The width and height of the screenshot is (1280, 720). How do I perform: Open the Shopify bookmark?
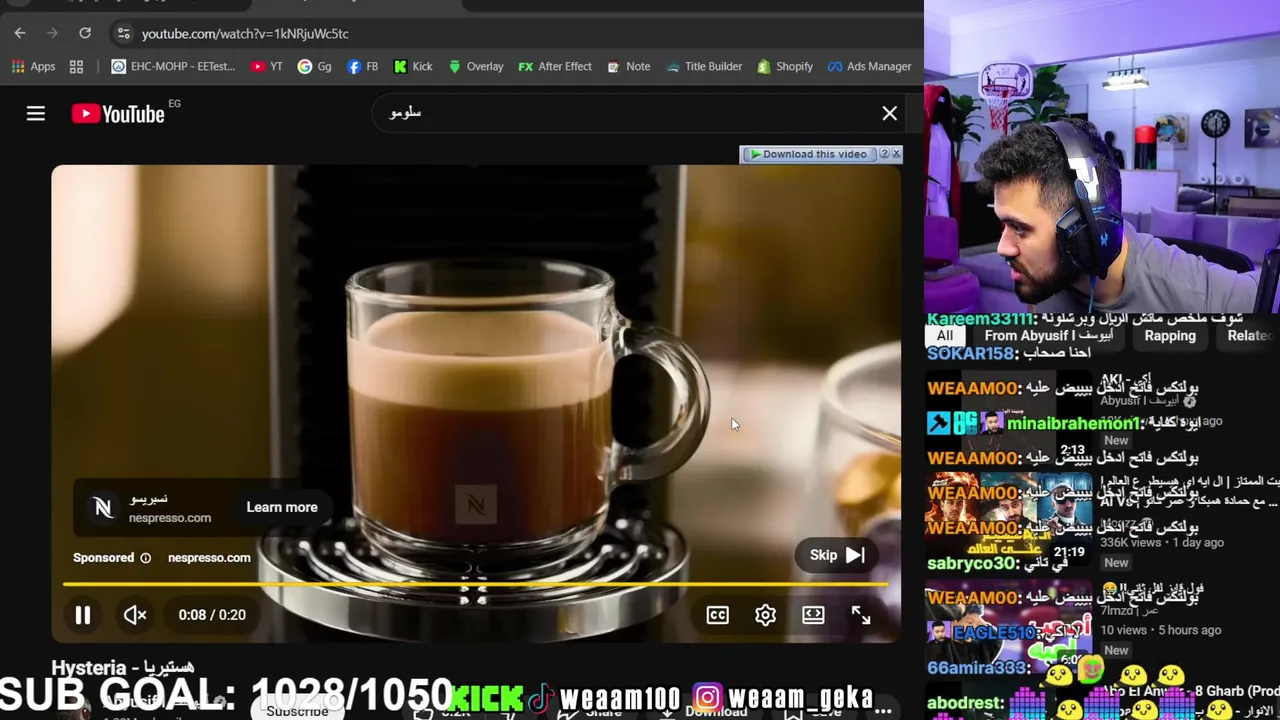785,67
